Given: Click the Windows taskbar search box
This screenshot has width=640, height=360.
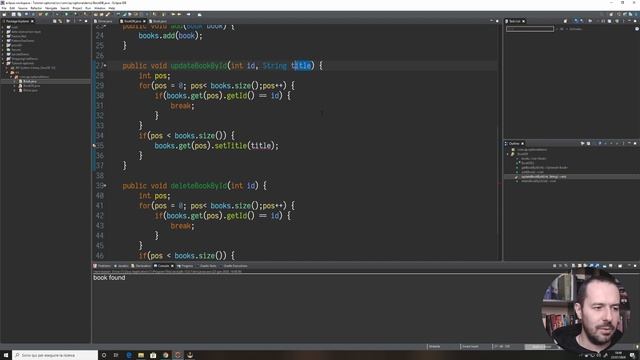Looking at the screenshot, I should [55, 355].
